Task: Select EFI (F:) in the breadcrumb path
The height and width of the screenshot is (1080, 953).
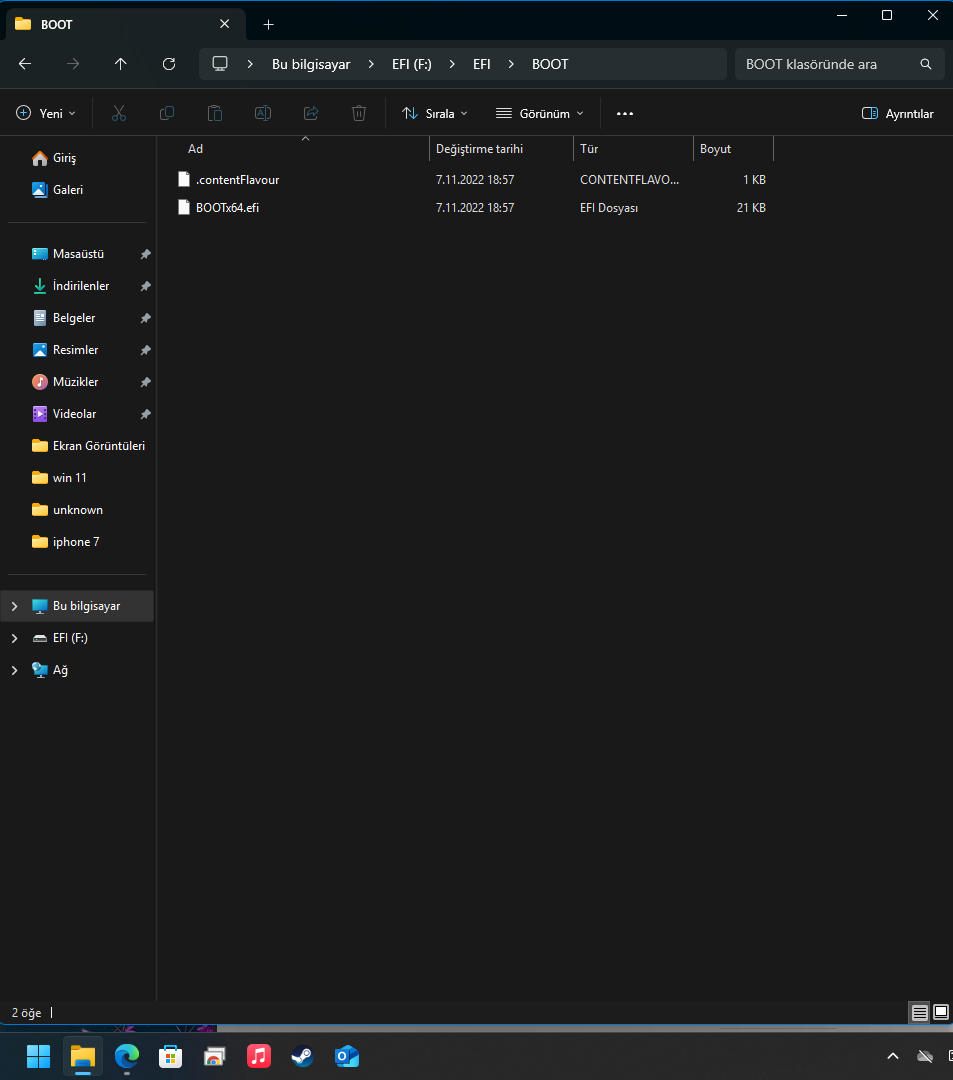Action: [411, 64]
